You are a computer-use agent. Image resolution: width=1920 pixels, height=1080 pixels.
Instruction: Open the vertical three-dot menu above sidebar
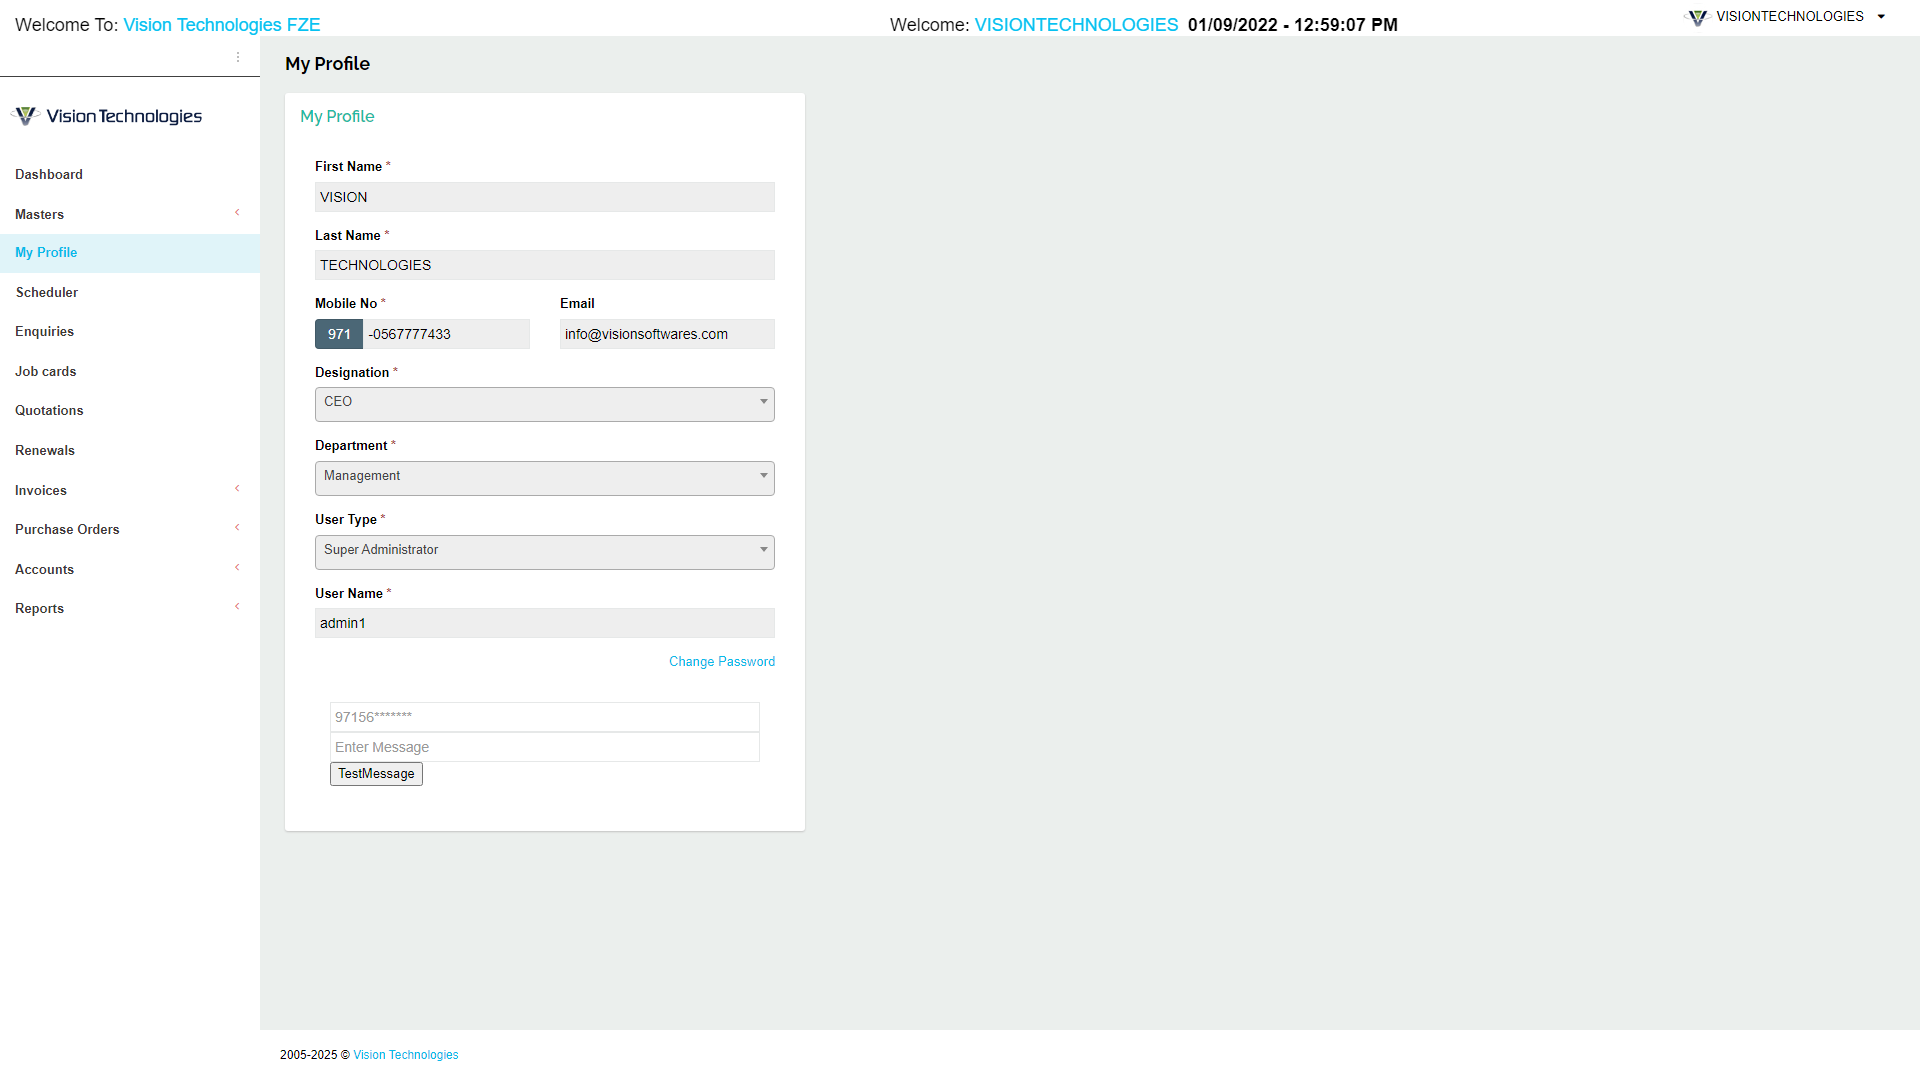point(238,57)
